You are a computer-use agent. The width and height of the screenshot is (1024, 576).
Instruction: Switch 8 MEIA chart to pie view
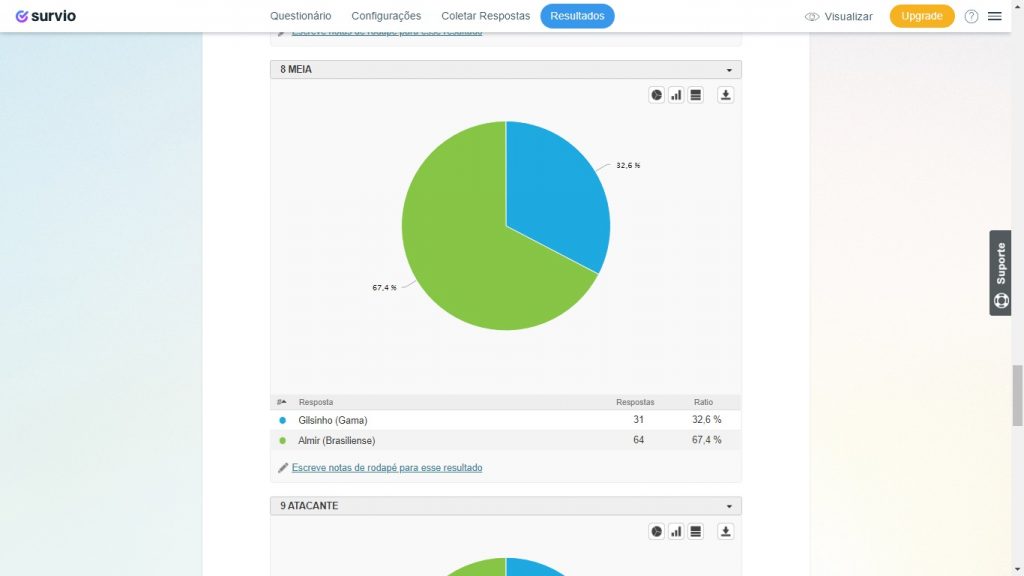656,95
